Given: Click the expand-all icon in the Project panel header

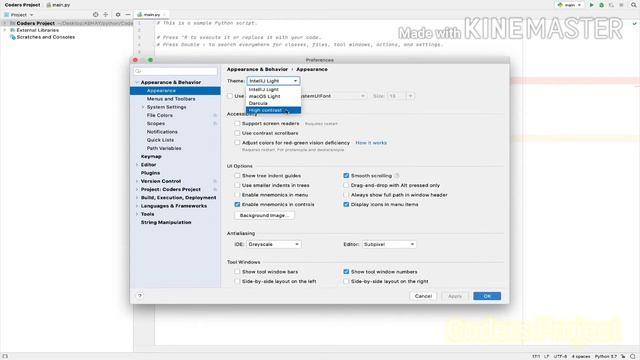Looking at the screenshot, I should pyautogui.click(x=106, y=14).
